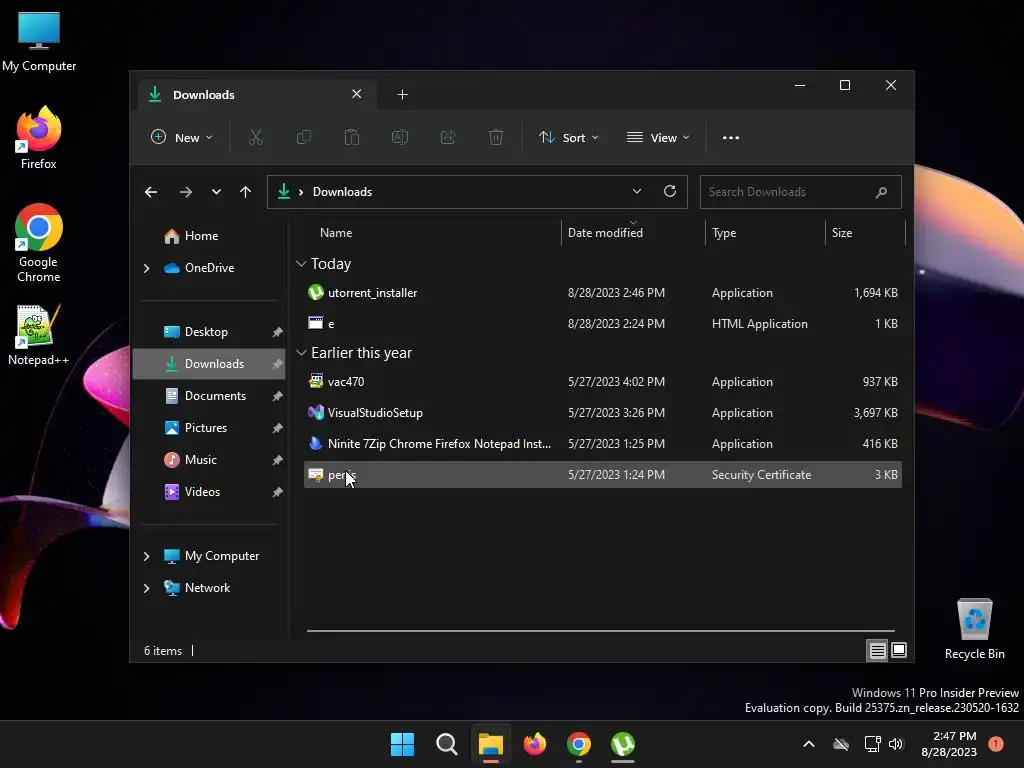The image size is (1024, 768).
Task: Click the search magnifier in Search Downloads
Action: point(881,192)
